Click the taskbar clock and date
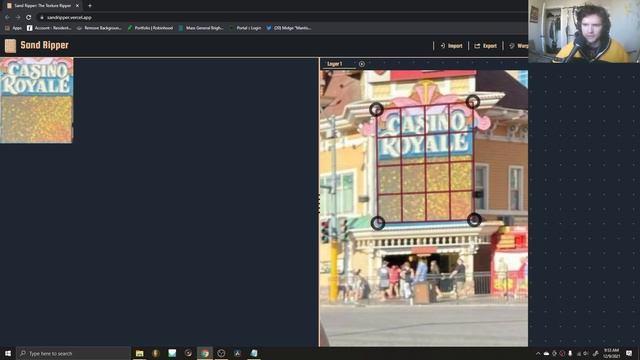 tap(611, 353)
